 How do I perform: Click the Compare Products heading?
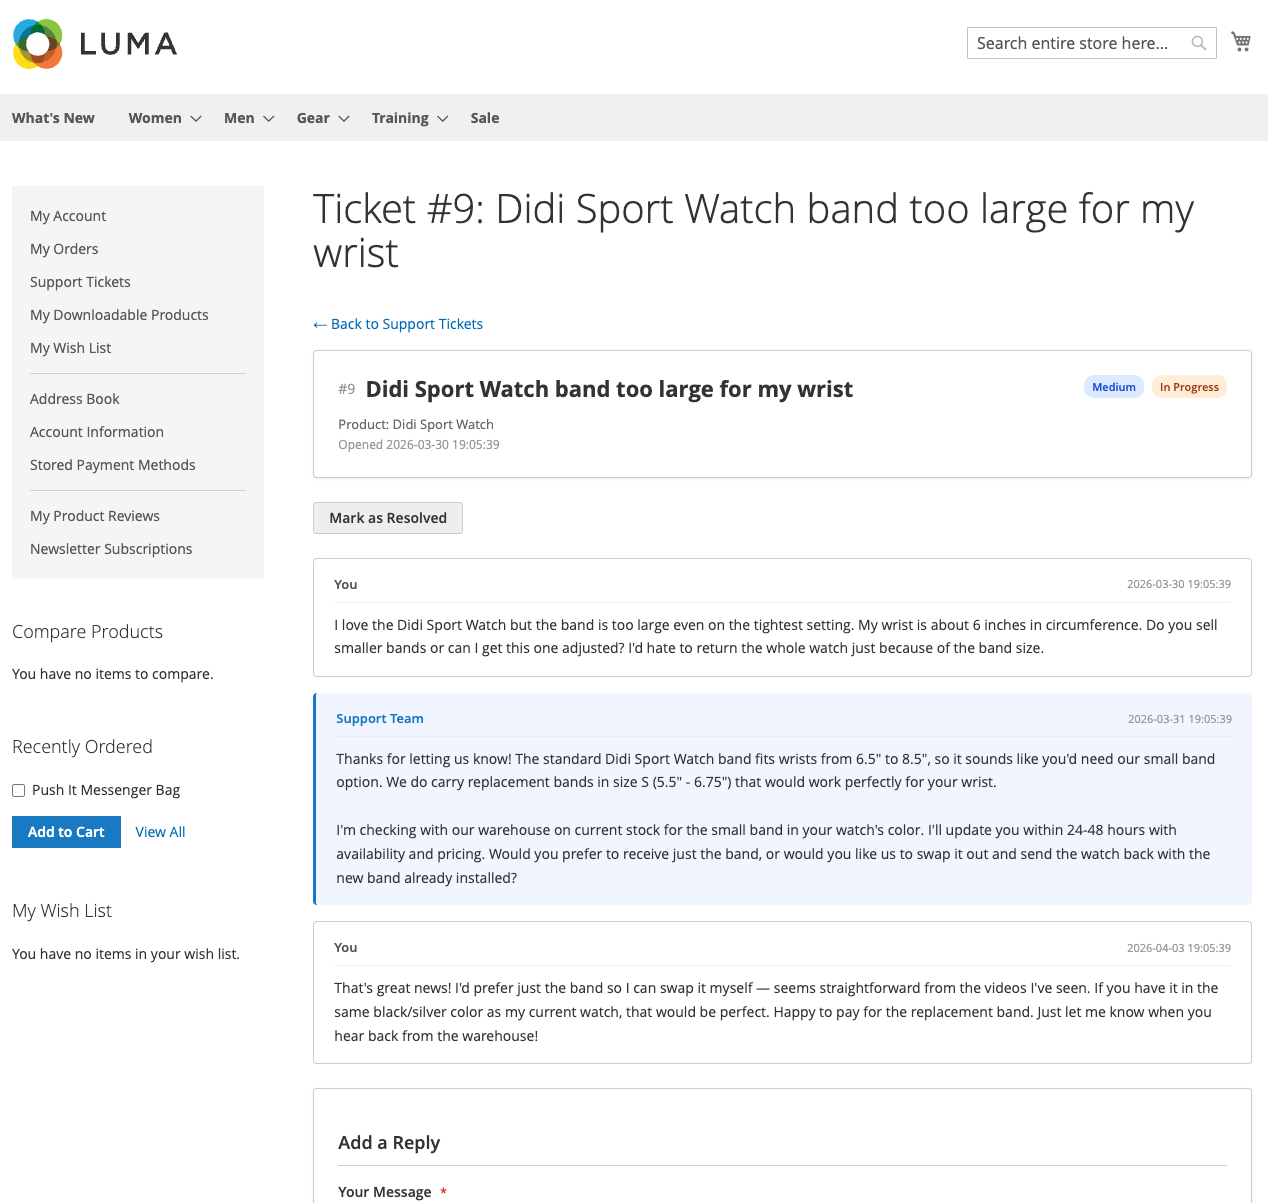click(x=87, y=632)
